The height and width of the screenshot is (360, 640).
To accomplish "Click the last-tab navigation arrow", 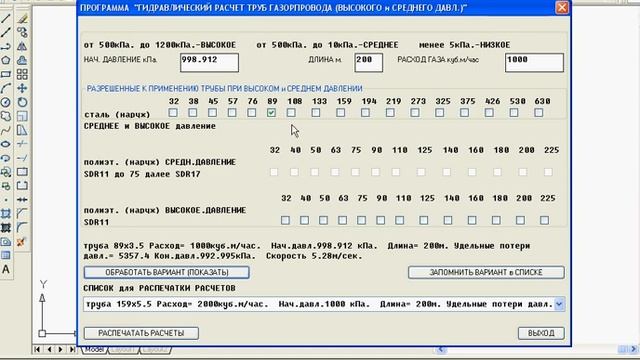I will 72,349.
